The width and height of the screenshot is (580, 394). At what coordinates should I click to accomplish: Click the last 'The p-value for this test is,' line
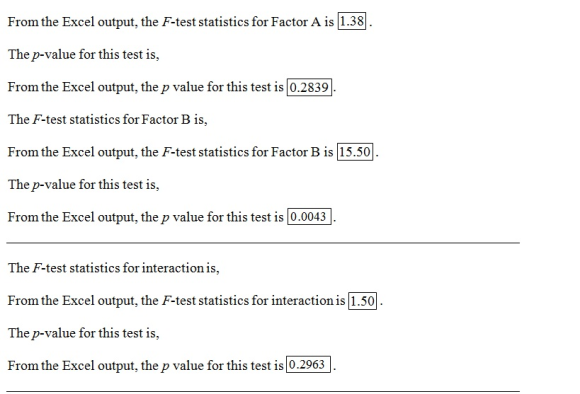pos(84,333)
